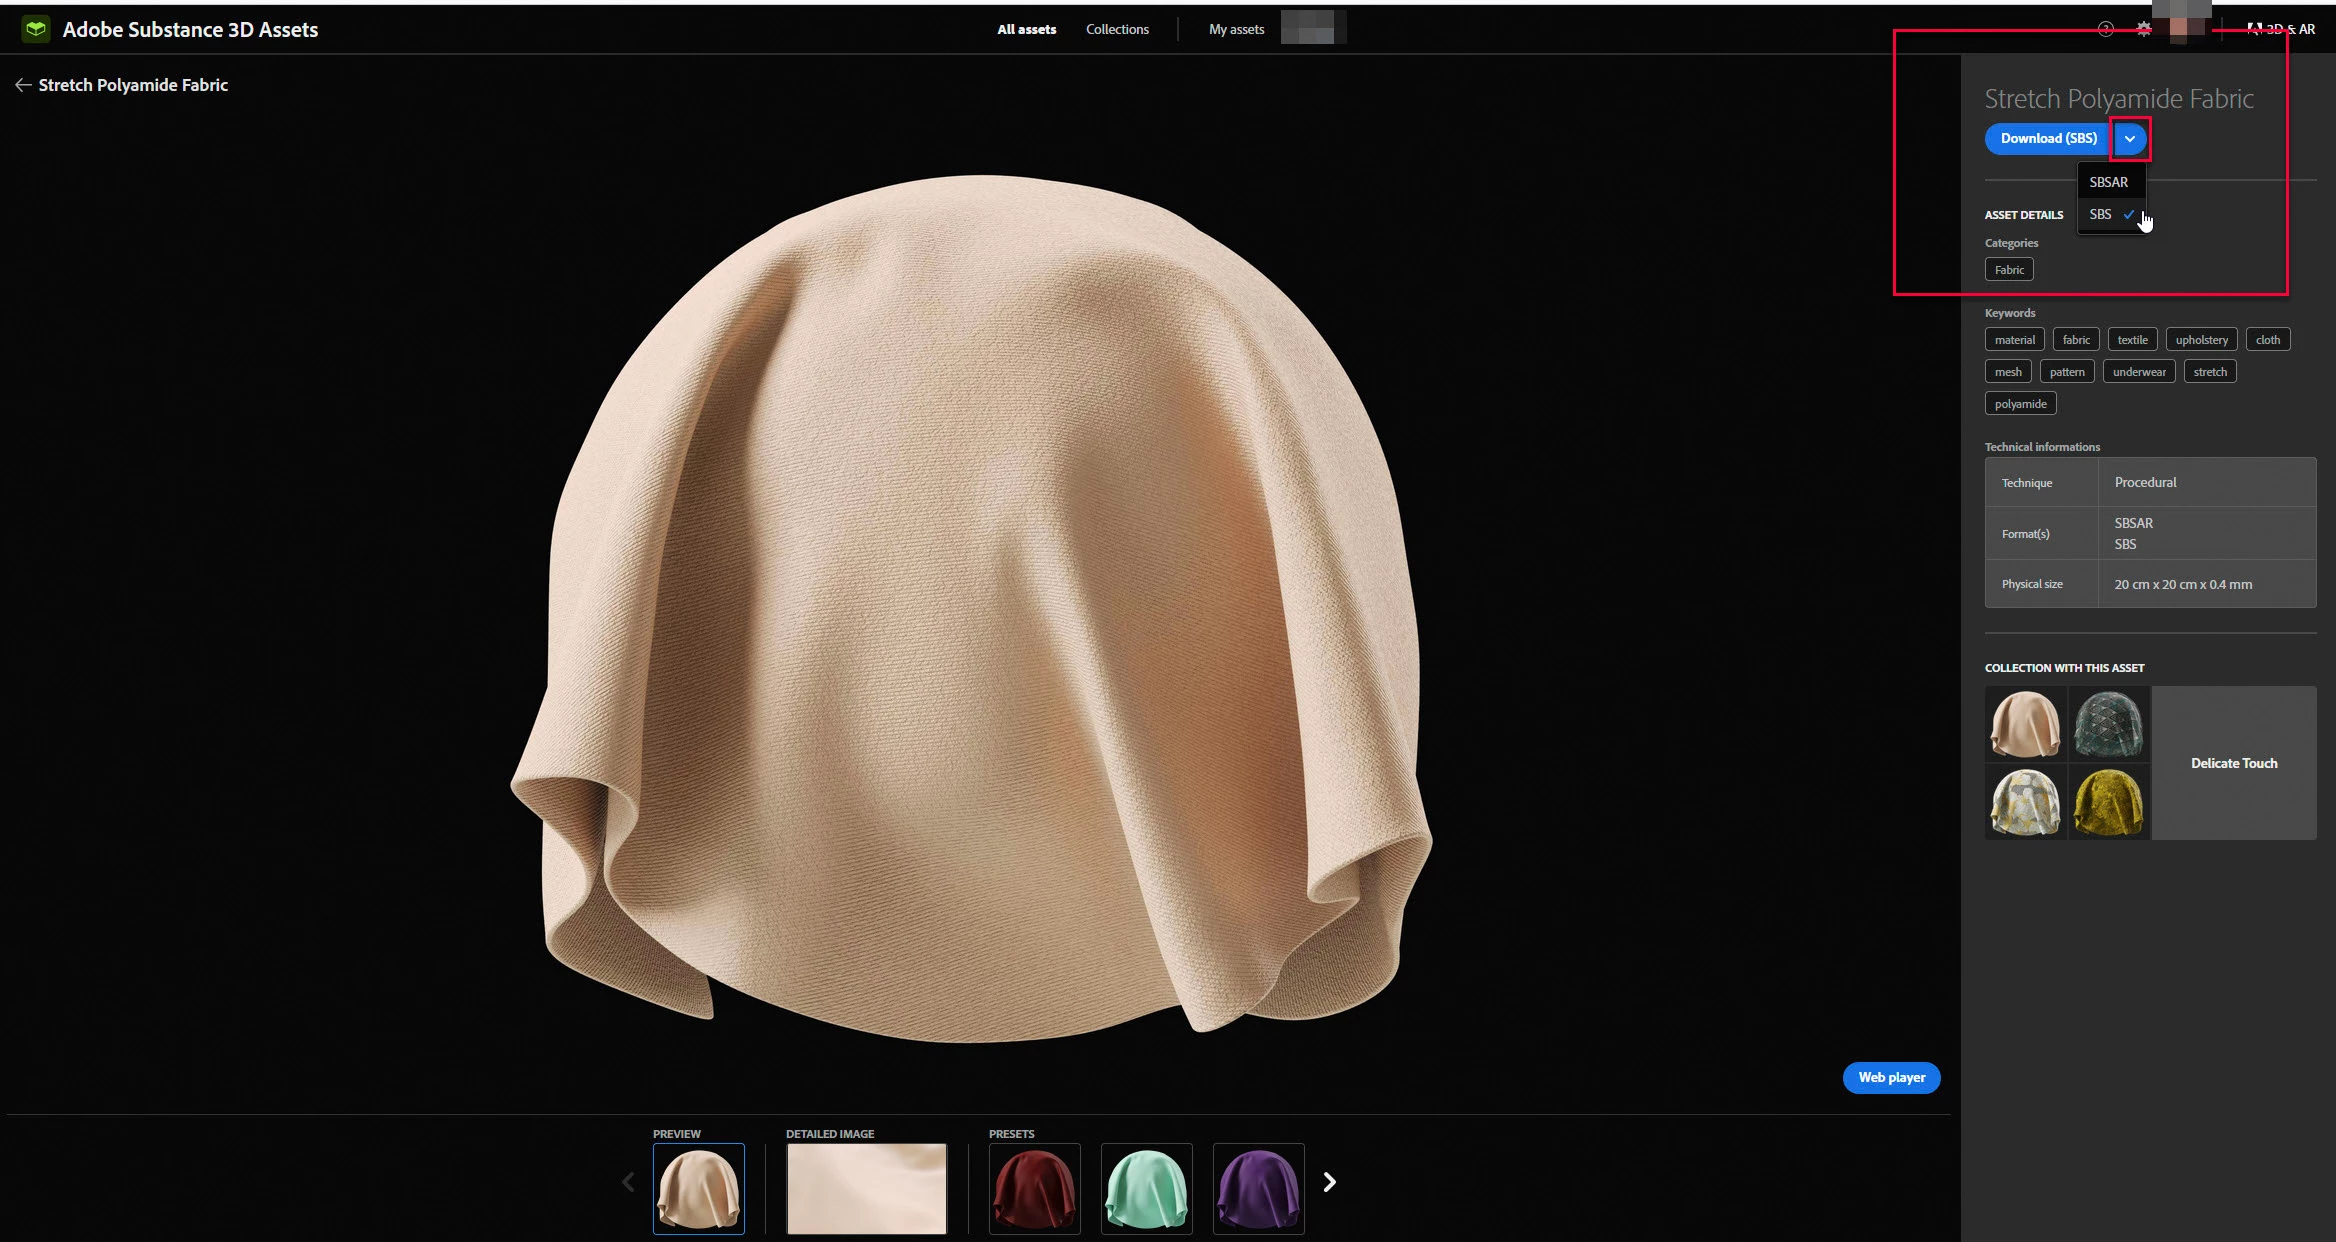Viewport: 2336px width, 1242px height.
Task: Click the upholstery keyword tag
Action: [2201, 340]
